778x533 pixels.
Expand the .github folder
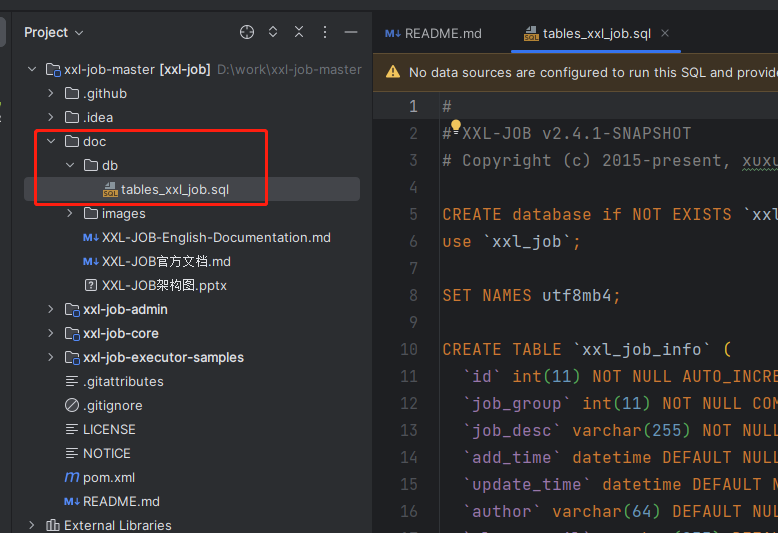pyautogui.click(x=51, y=93)
